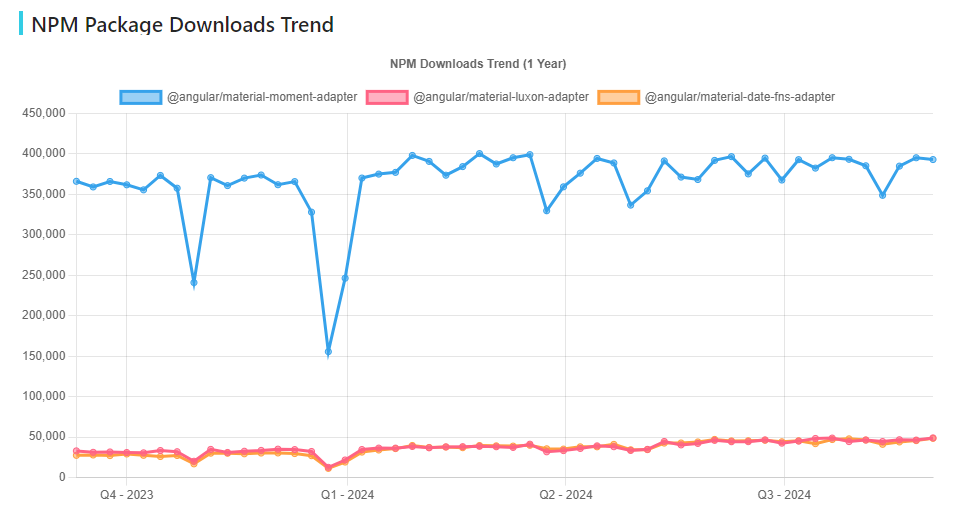Toggle the @angular/material-date-fns-adapter legend label
Viewport: 961px width, 520px height.
coord(739,97)
